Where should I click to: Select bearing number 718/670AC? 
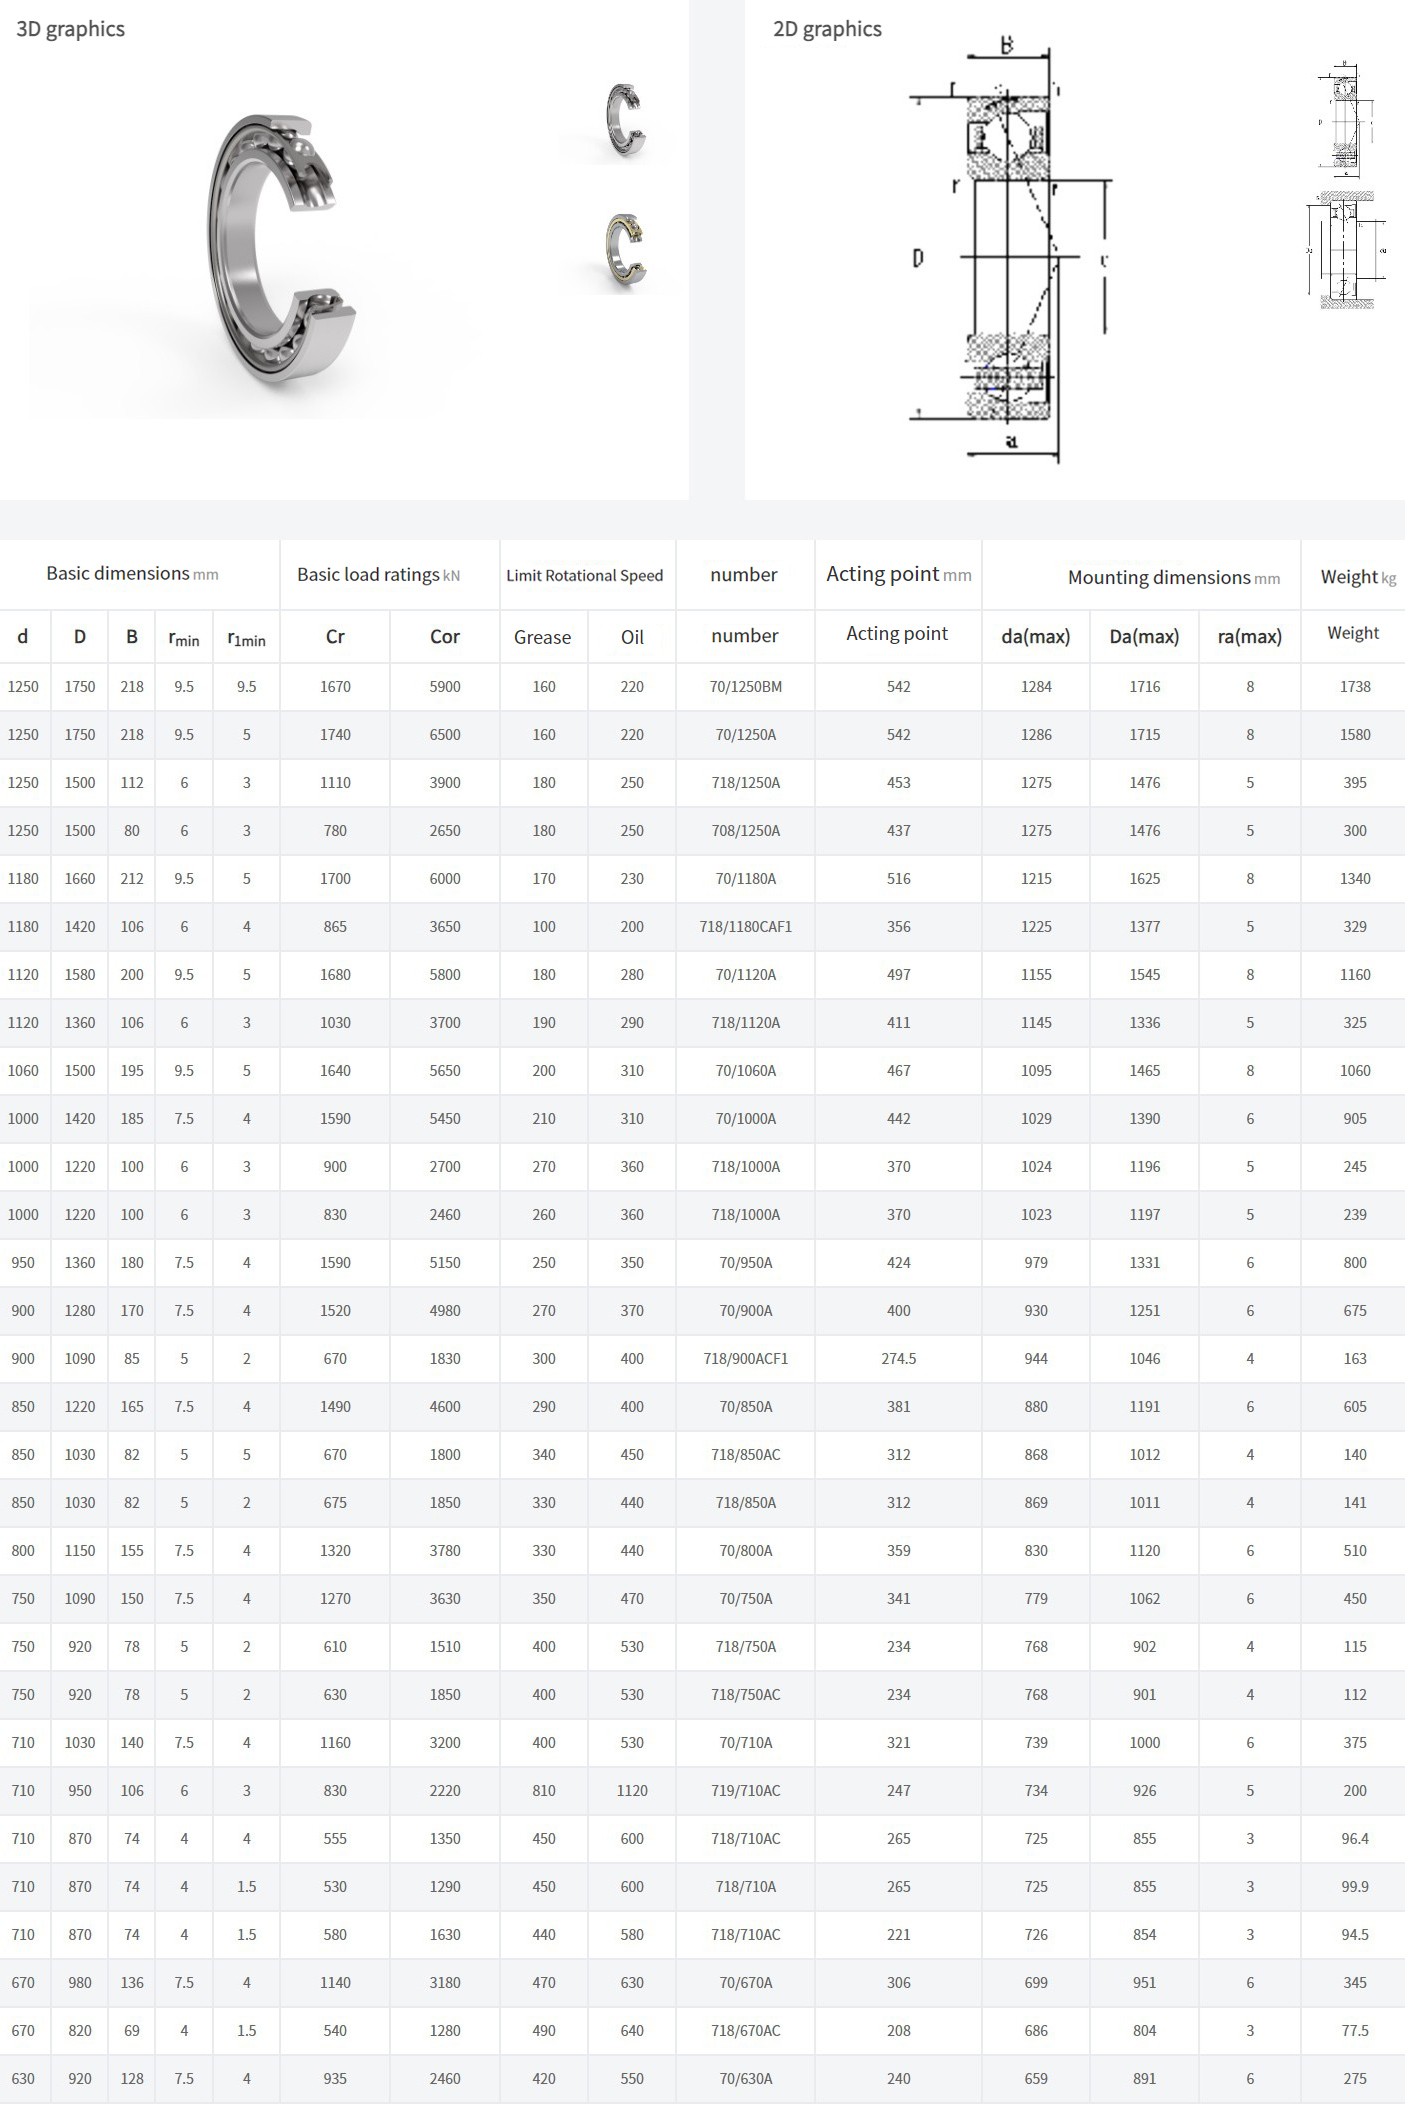pos(746,2031)
